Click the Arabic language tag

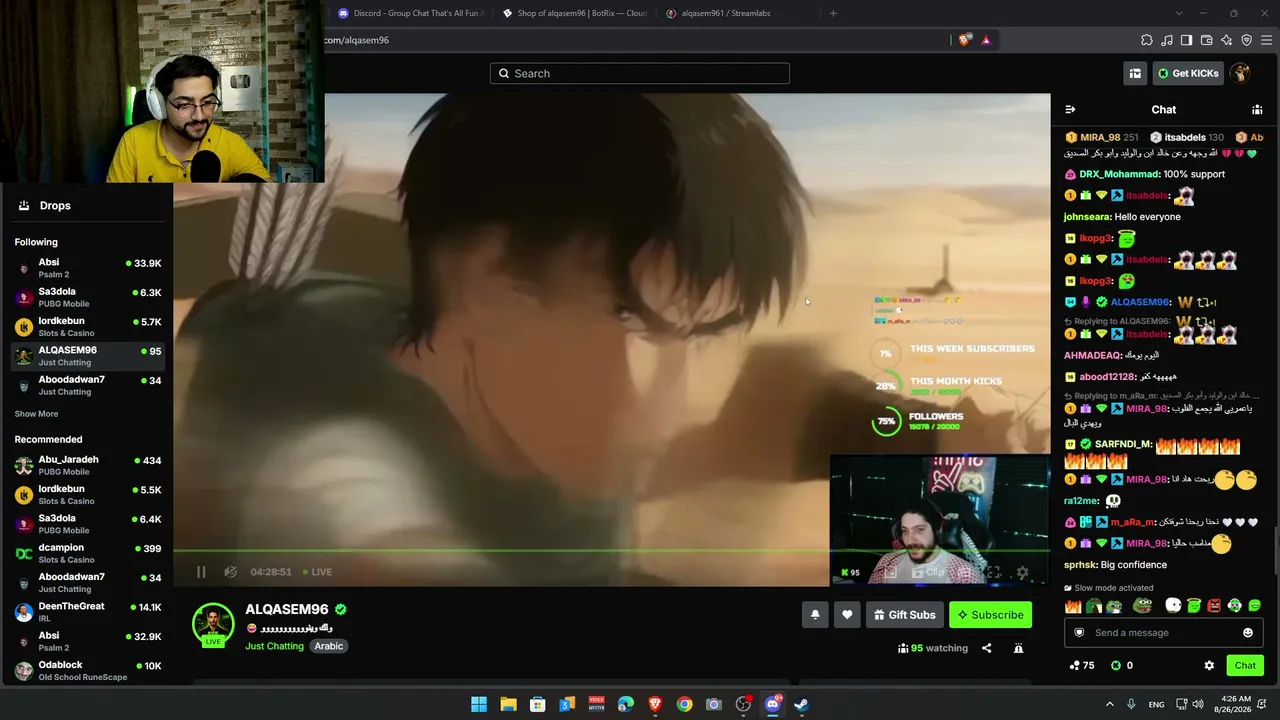pos(329,646)
